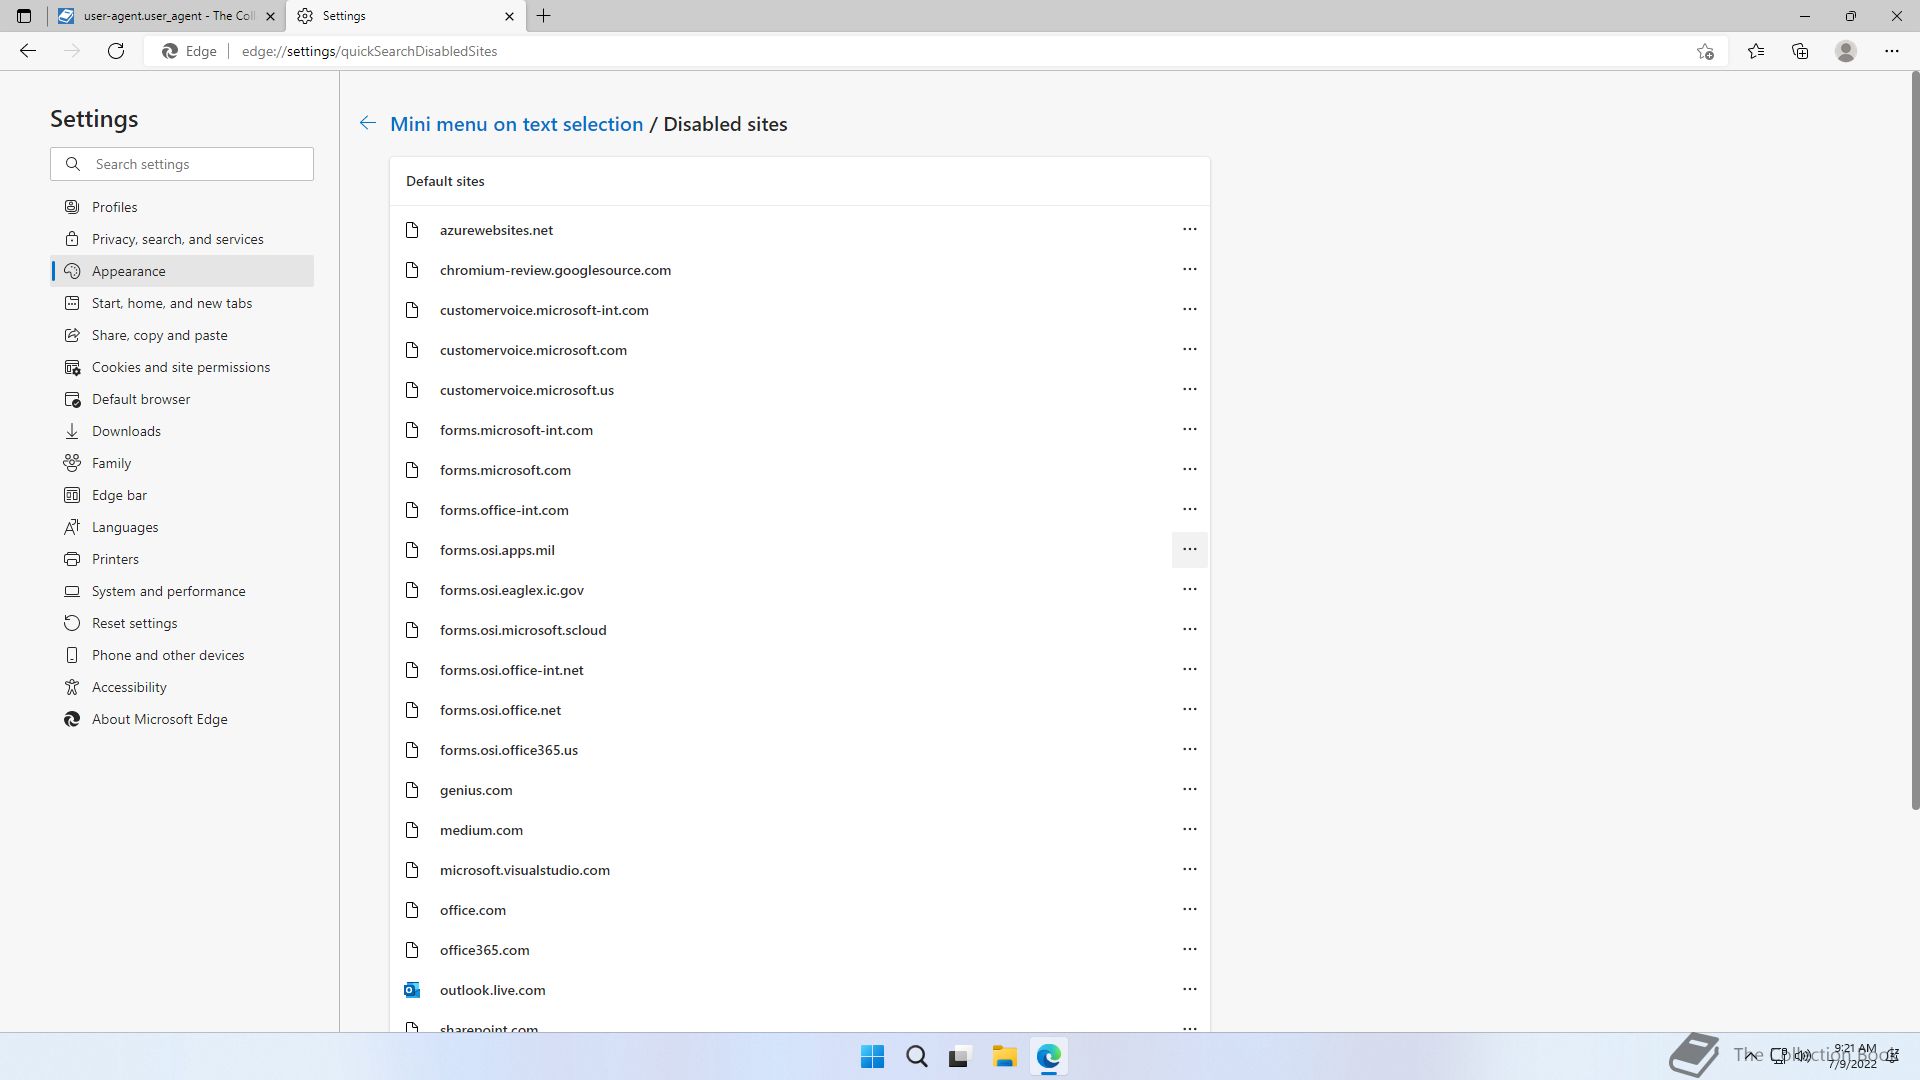Open Task View on the taskbar
1920x1080 pixels.
pyautogui.click(x=960, y=1056)
